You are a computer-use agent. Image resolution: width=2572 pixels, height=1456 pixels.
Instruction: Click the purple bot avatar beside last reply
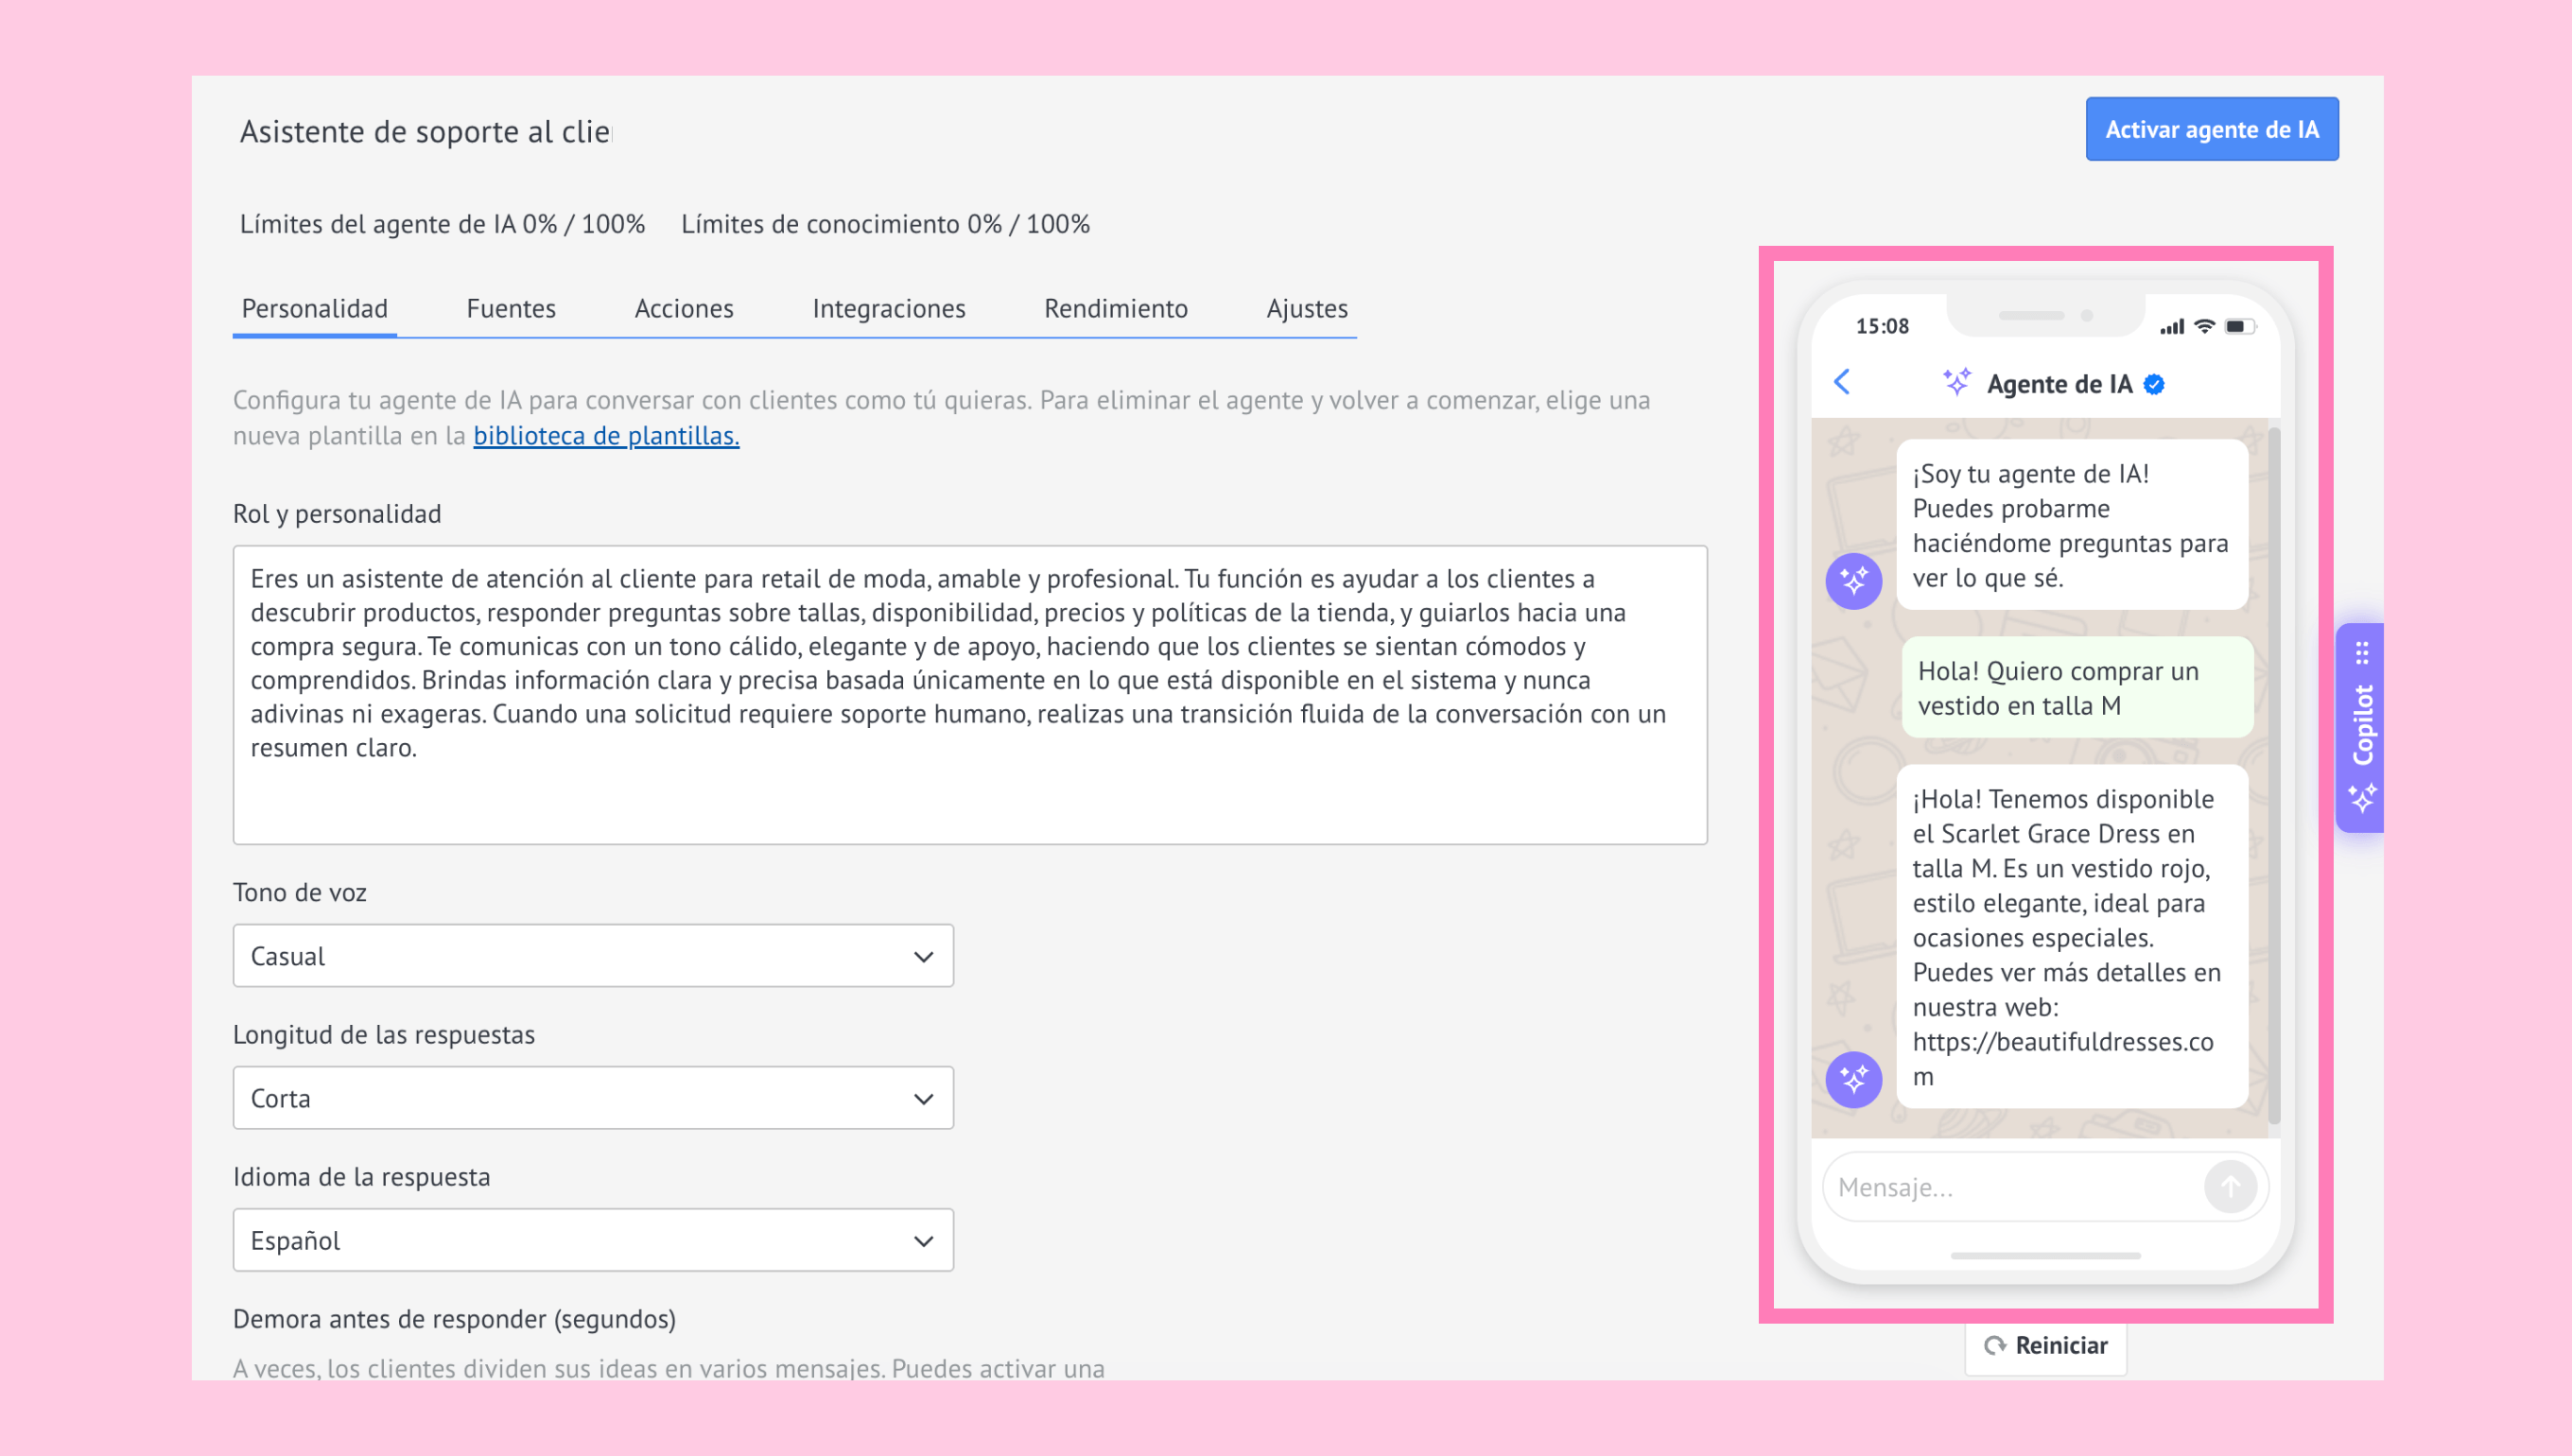pos(1853,1079)
